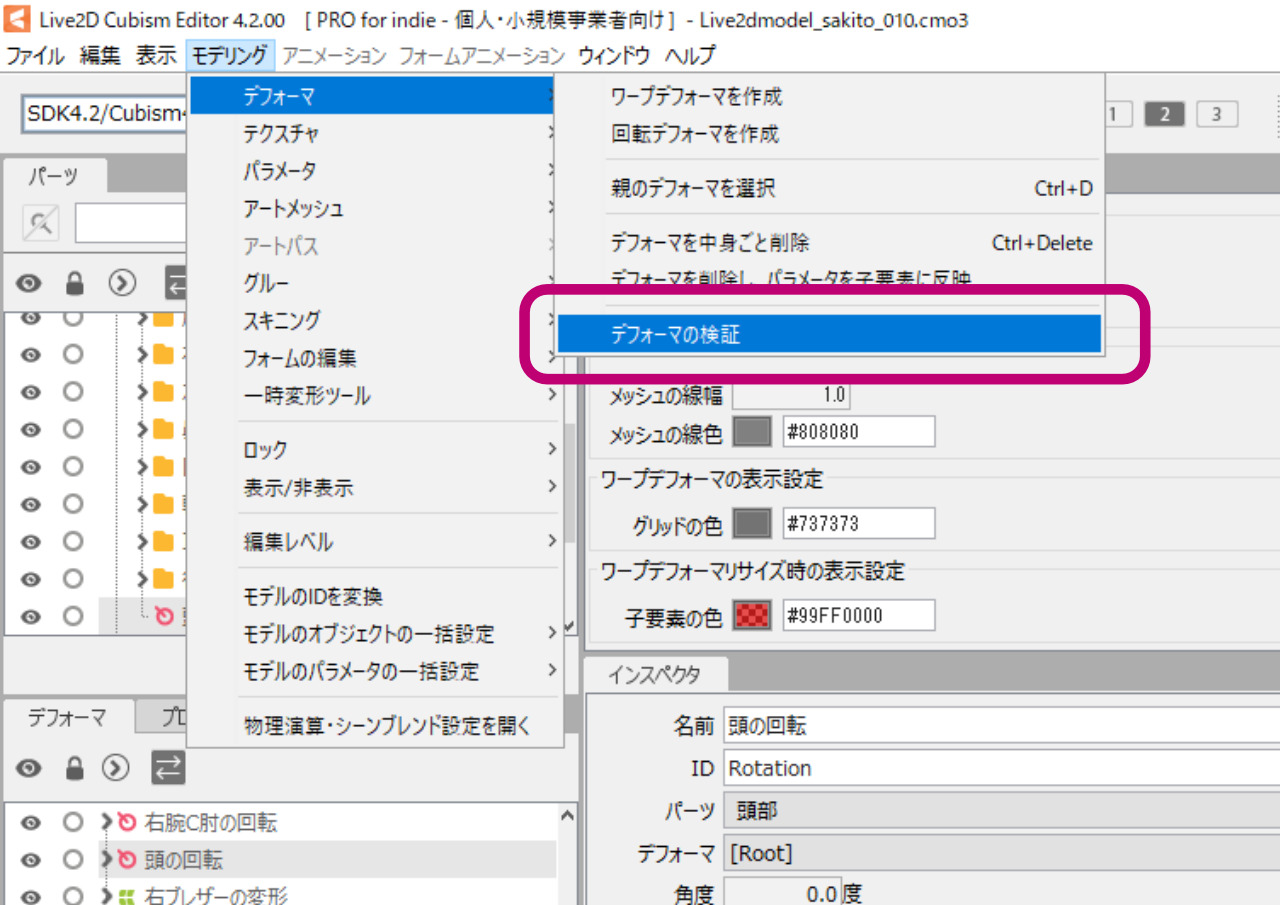Image resolution: width=1280 pixels, height=905 pixels.
Task: Expand the folder directly above the rotation deformer row in パーツ
Action: (x=143, y=579)
